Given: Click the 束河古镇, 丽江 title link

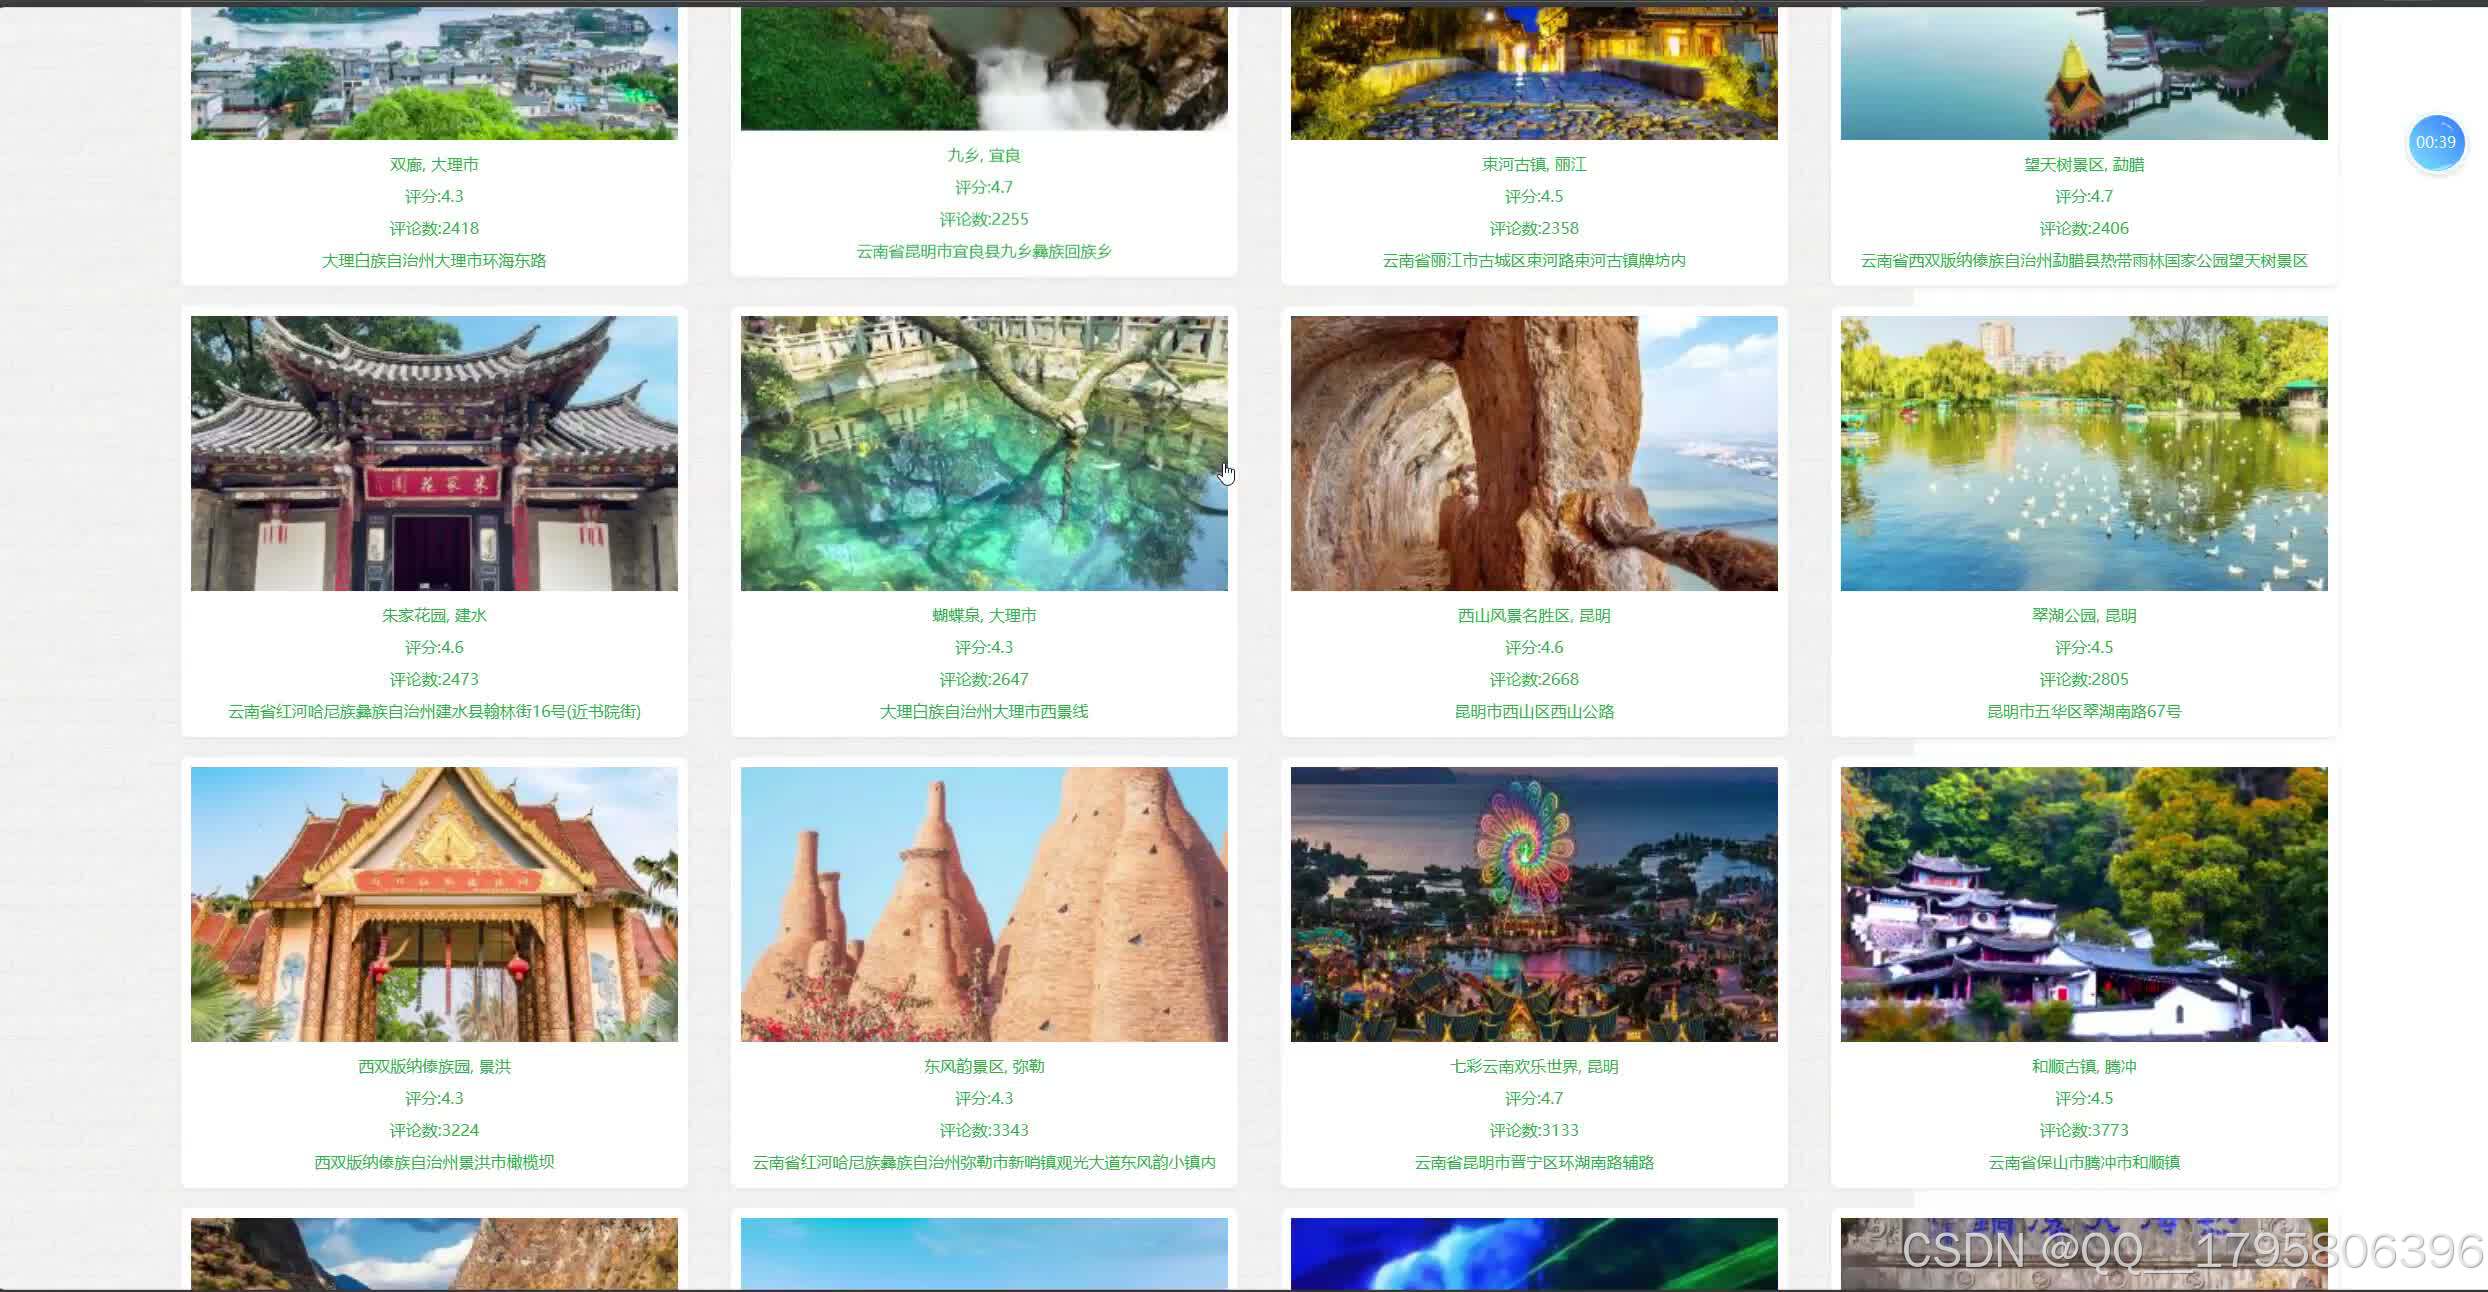Looking at the screenshot, I should 1534,165.
